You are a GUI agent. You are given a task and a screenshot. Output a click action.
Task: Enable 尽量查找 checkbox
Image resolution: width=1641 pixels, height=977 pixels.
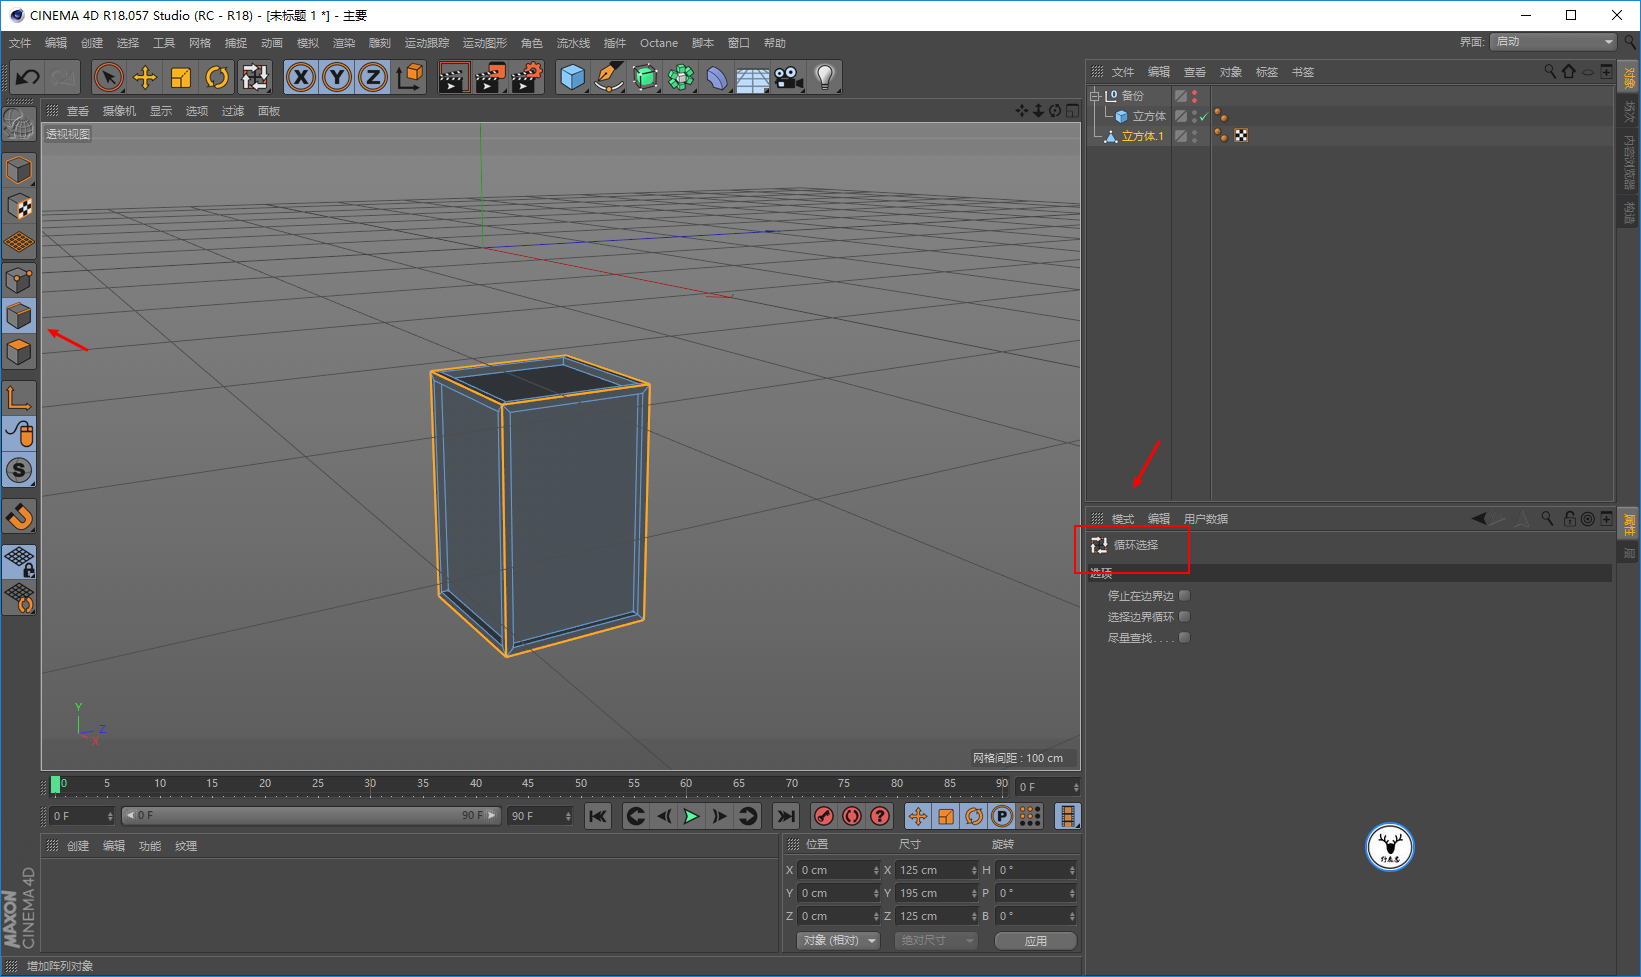point(1185,637)
